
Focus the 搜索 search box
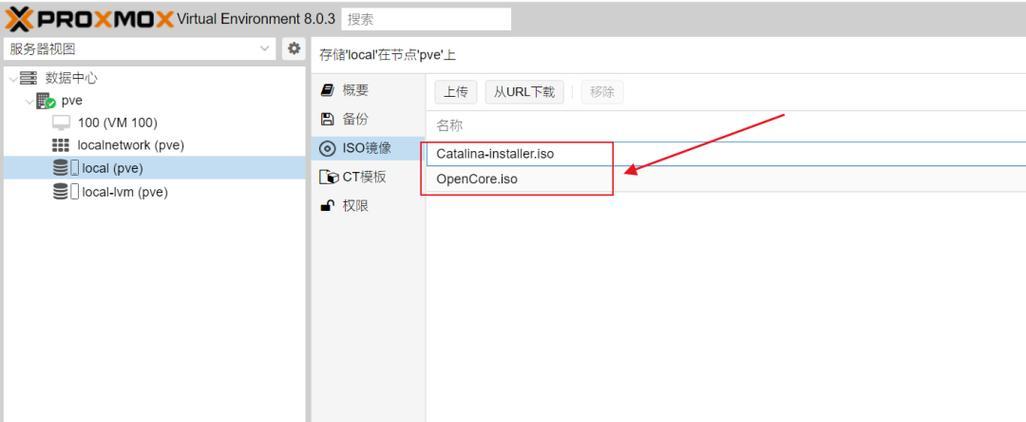[x=426, y=19]
